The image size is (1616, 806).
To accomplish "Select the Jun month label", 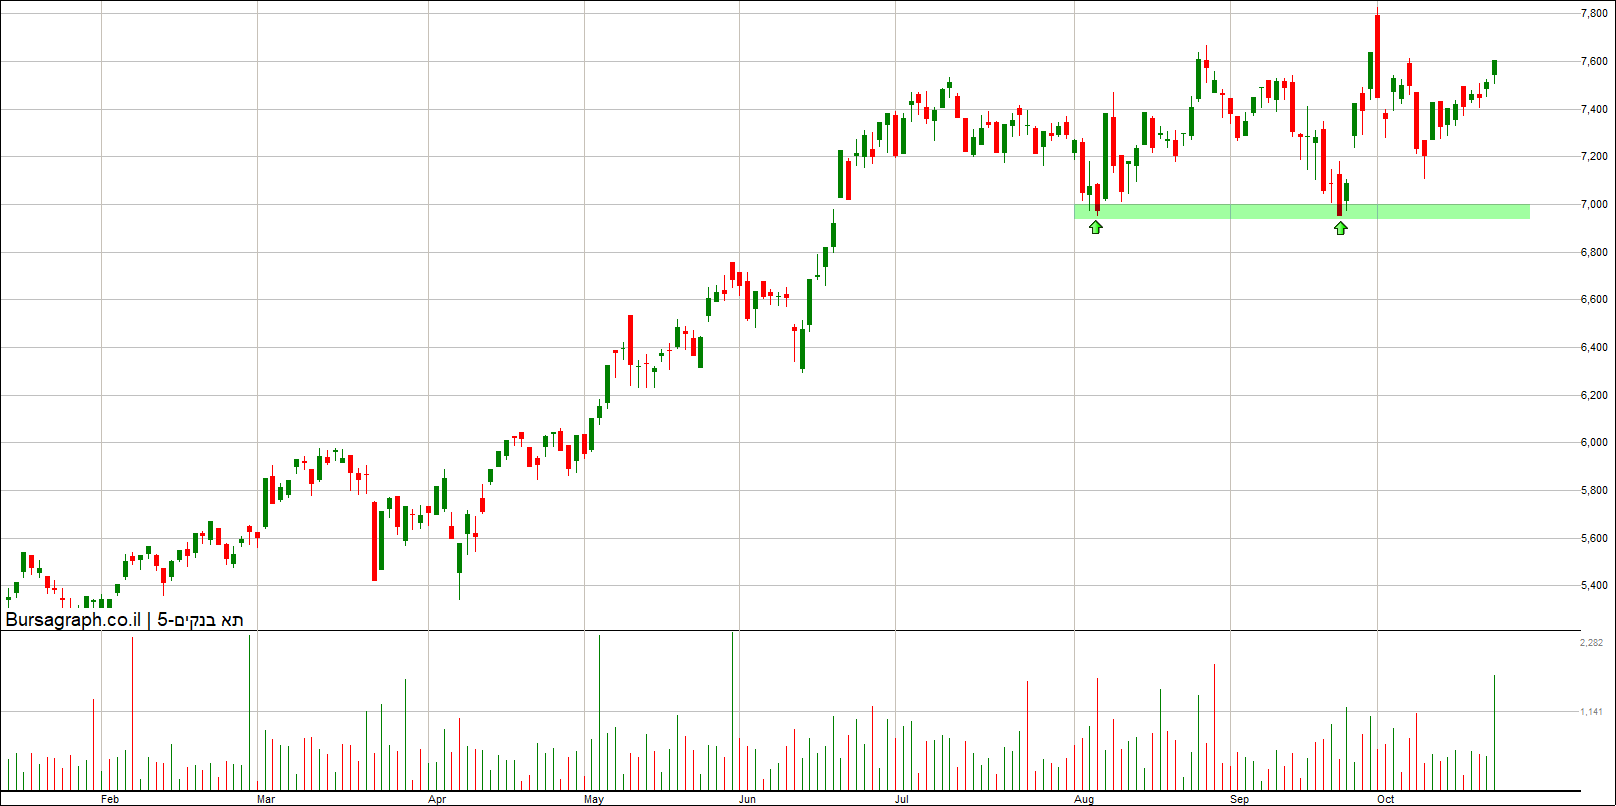I will coord(747,799).
